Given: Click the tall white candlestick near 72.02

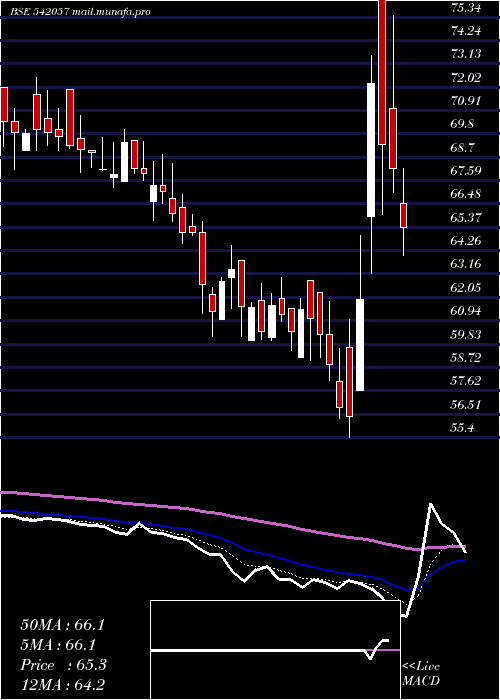Looking at the screenshot, I should click(371, 150).
